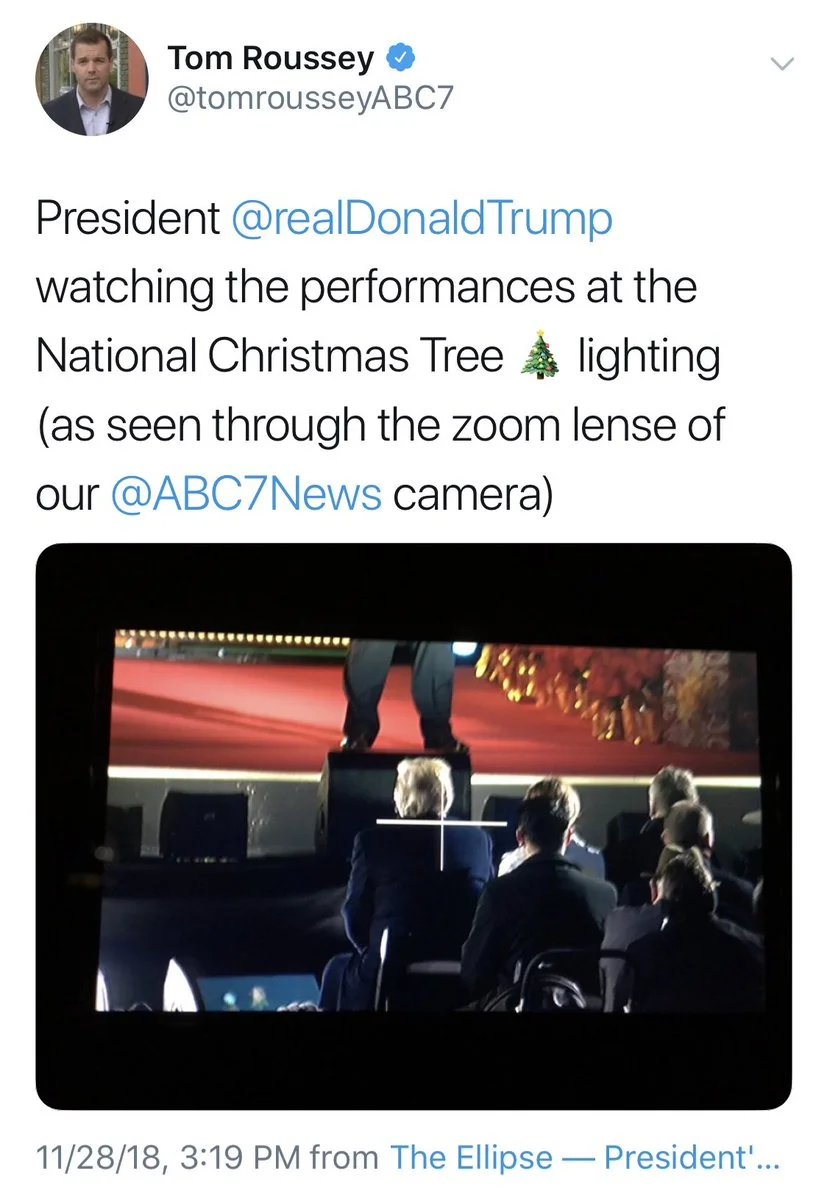The width and height of the screenshot is (827, 1199).
Task: Click the word 'President' starting the tweet
Action: pos(128,219)
